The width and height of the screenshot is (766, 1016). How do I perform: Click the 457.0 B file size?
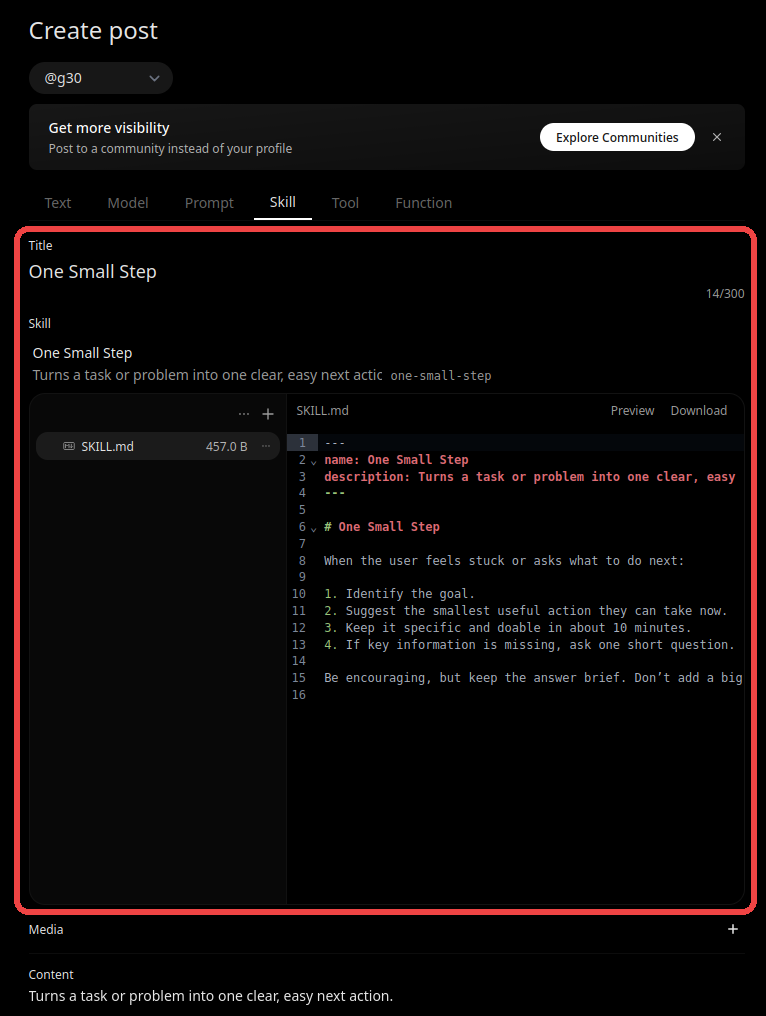click(227, 446)
